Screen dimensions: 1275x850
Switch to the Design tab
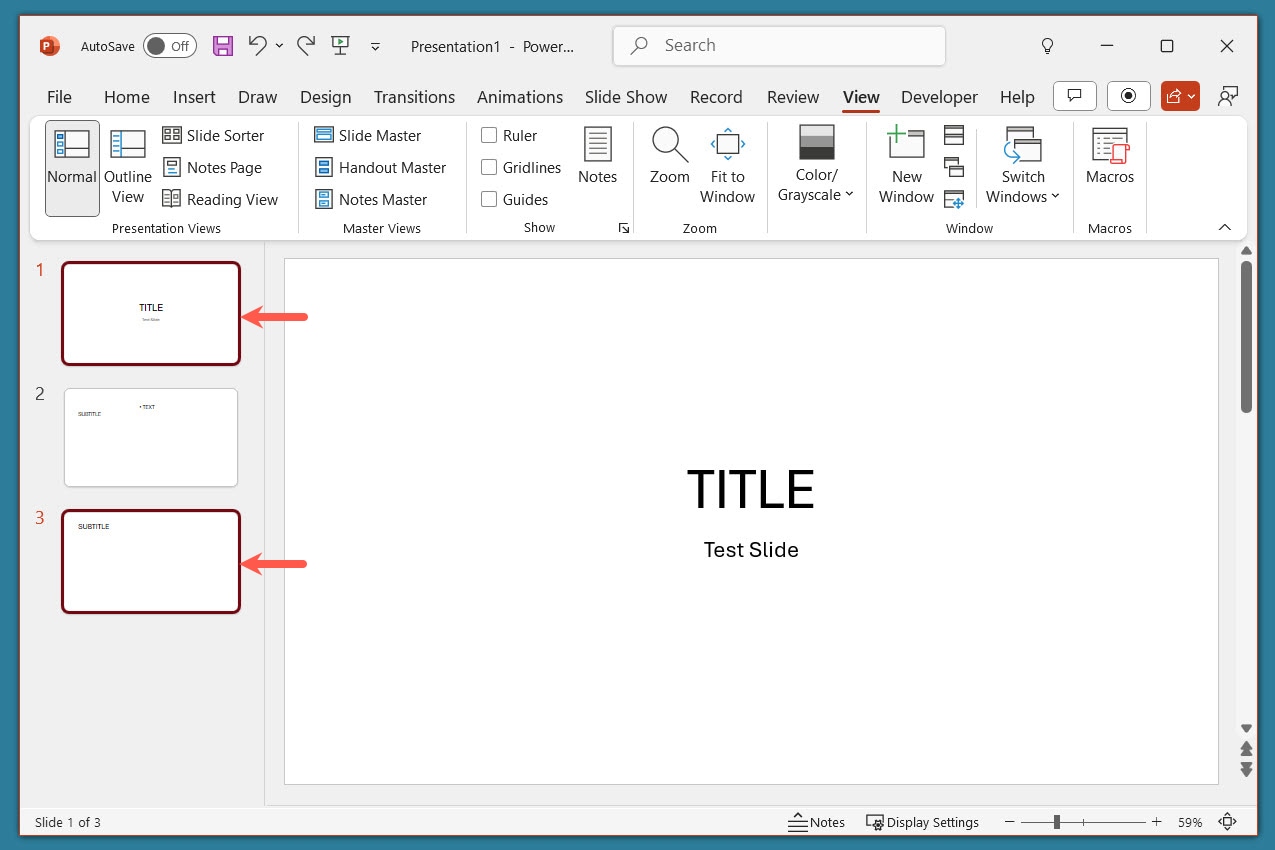click(325, 97)
